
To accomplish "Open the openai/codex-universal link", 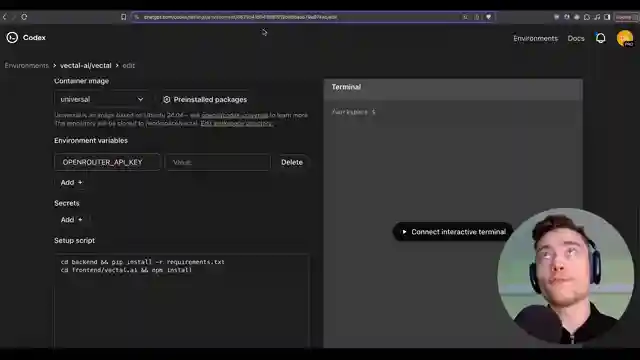I will coord(235,115).
